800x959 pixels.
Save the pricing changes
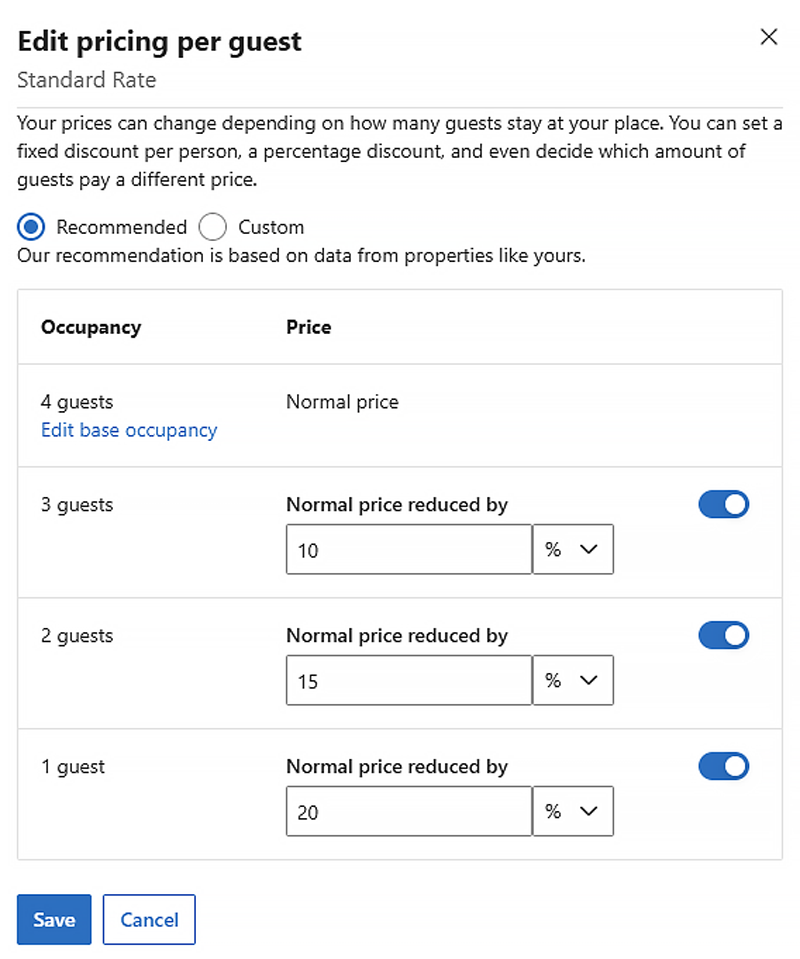(53, 919)
